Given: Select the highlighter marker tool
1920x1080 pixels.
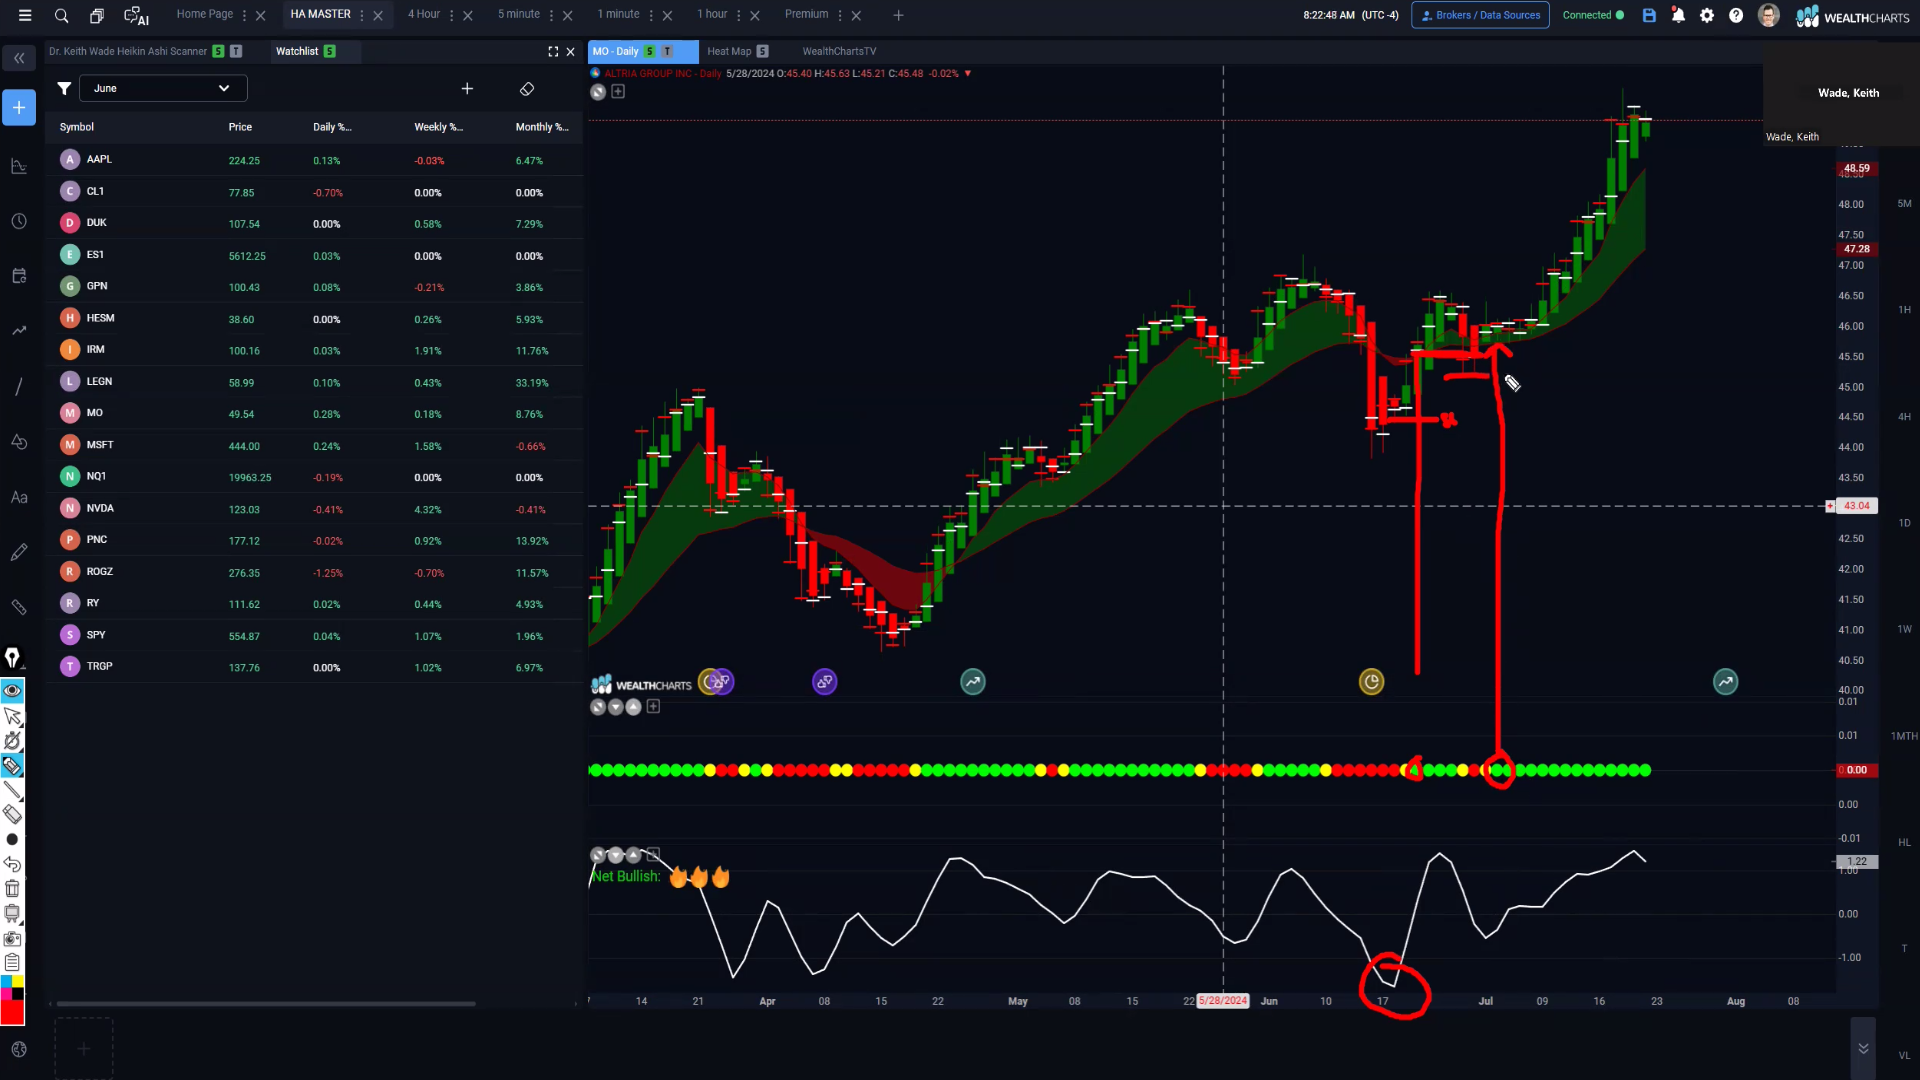Looking at the screenshot, I should pos(12,767).
